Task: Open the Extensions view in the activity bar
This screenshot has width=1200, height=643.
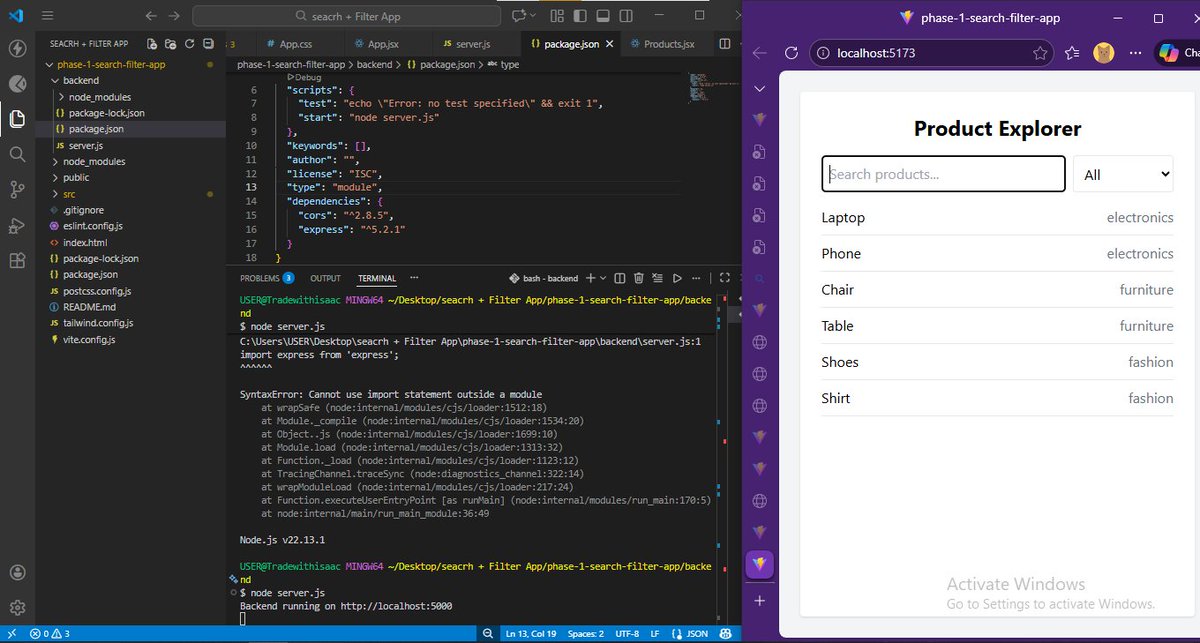Action: coord(16,260)
